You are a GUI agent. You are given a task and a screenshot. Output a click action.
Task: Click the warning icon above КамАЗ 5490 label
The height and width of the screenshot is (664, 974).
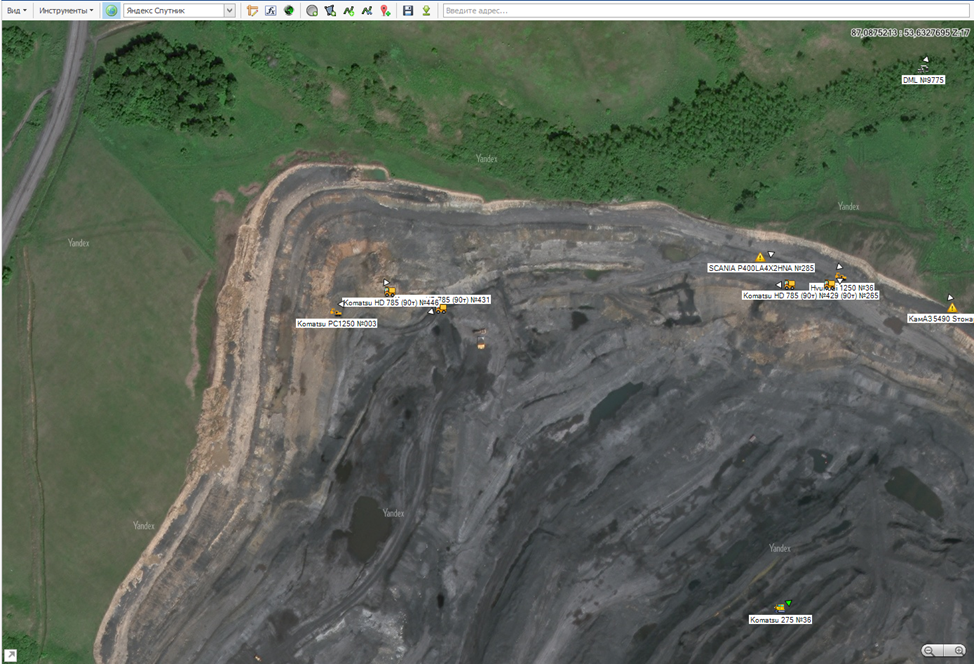click(x=952, y=308)
